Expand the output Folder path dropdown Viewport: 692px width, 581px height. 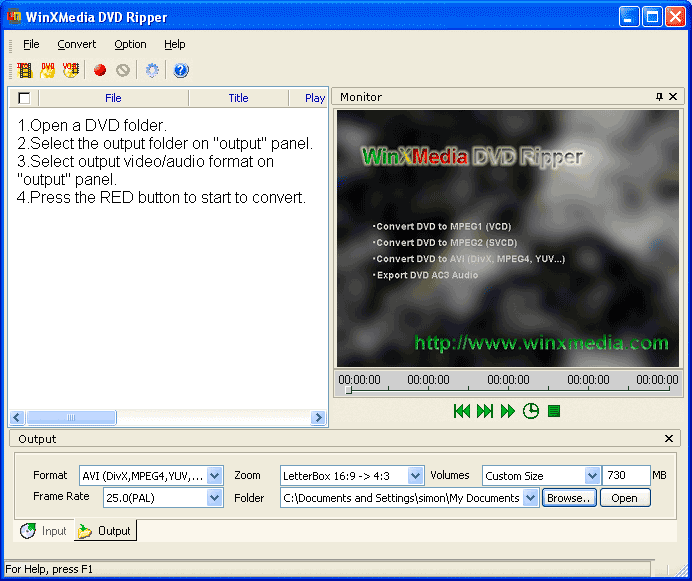(530, 498)
